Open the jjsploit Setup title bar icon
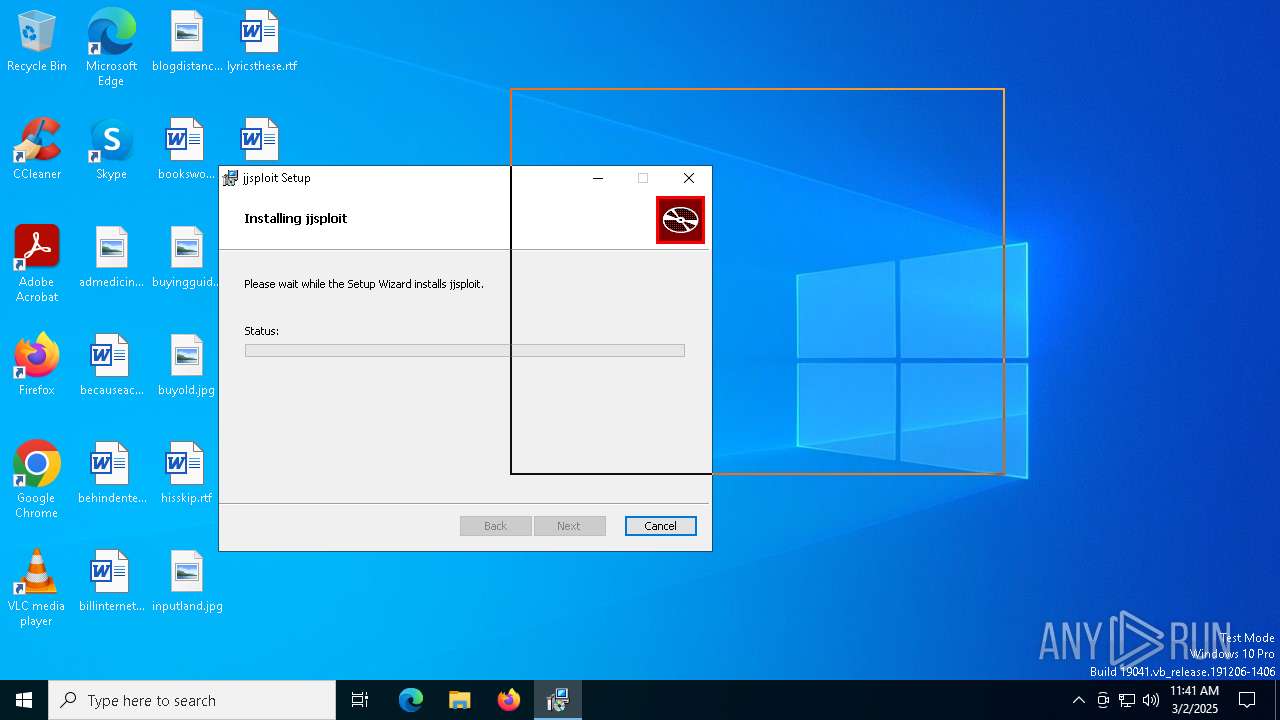 point(231,178)
